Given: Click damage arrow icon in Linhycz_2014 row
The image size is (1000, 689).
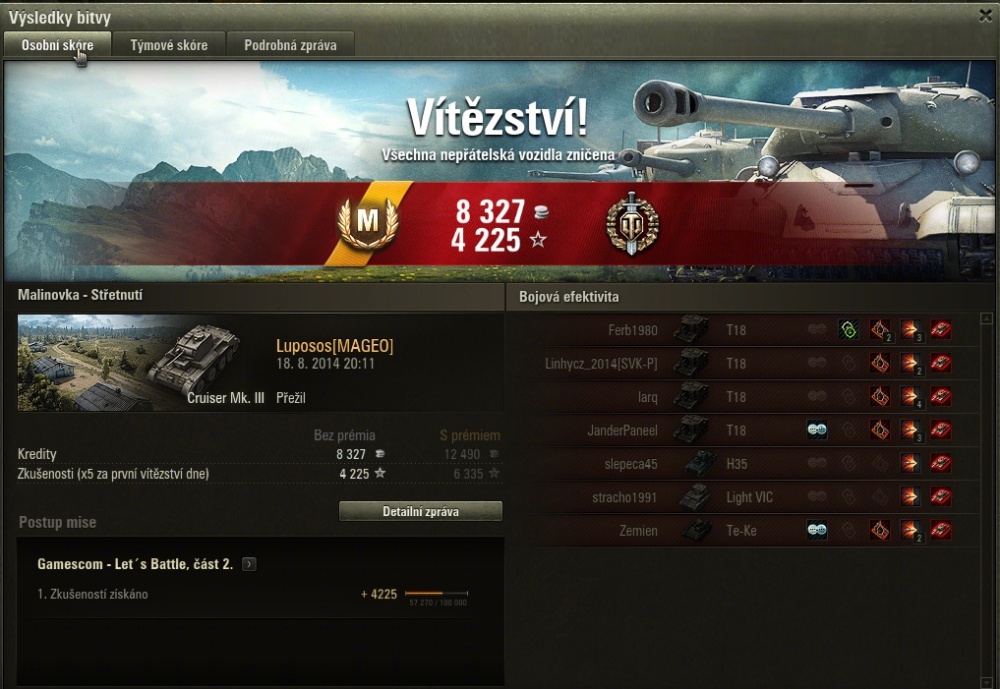Looking at the screenshot, I should tap(910, 364).
